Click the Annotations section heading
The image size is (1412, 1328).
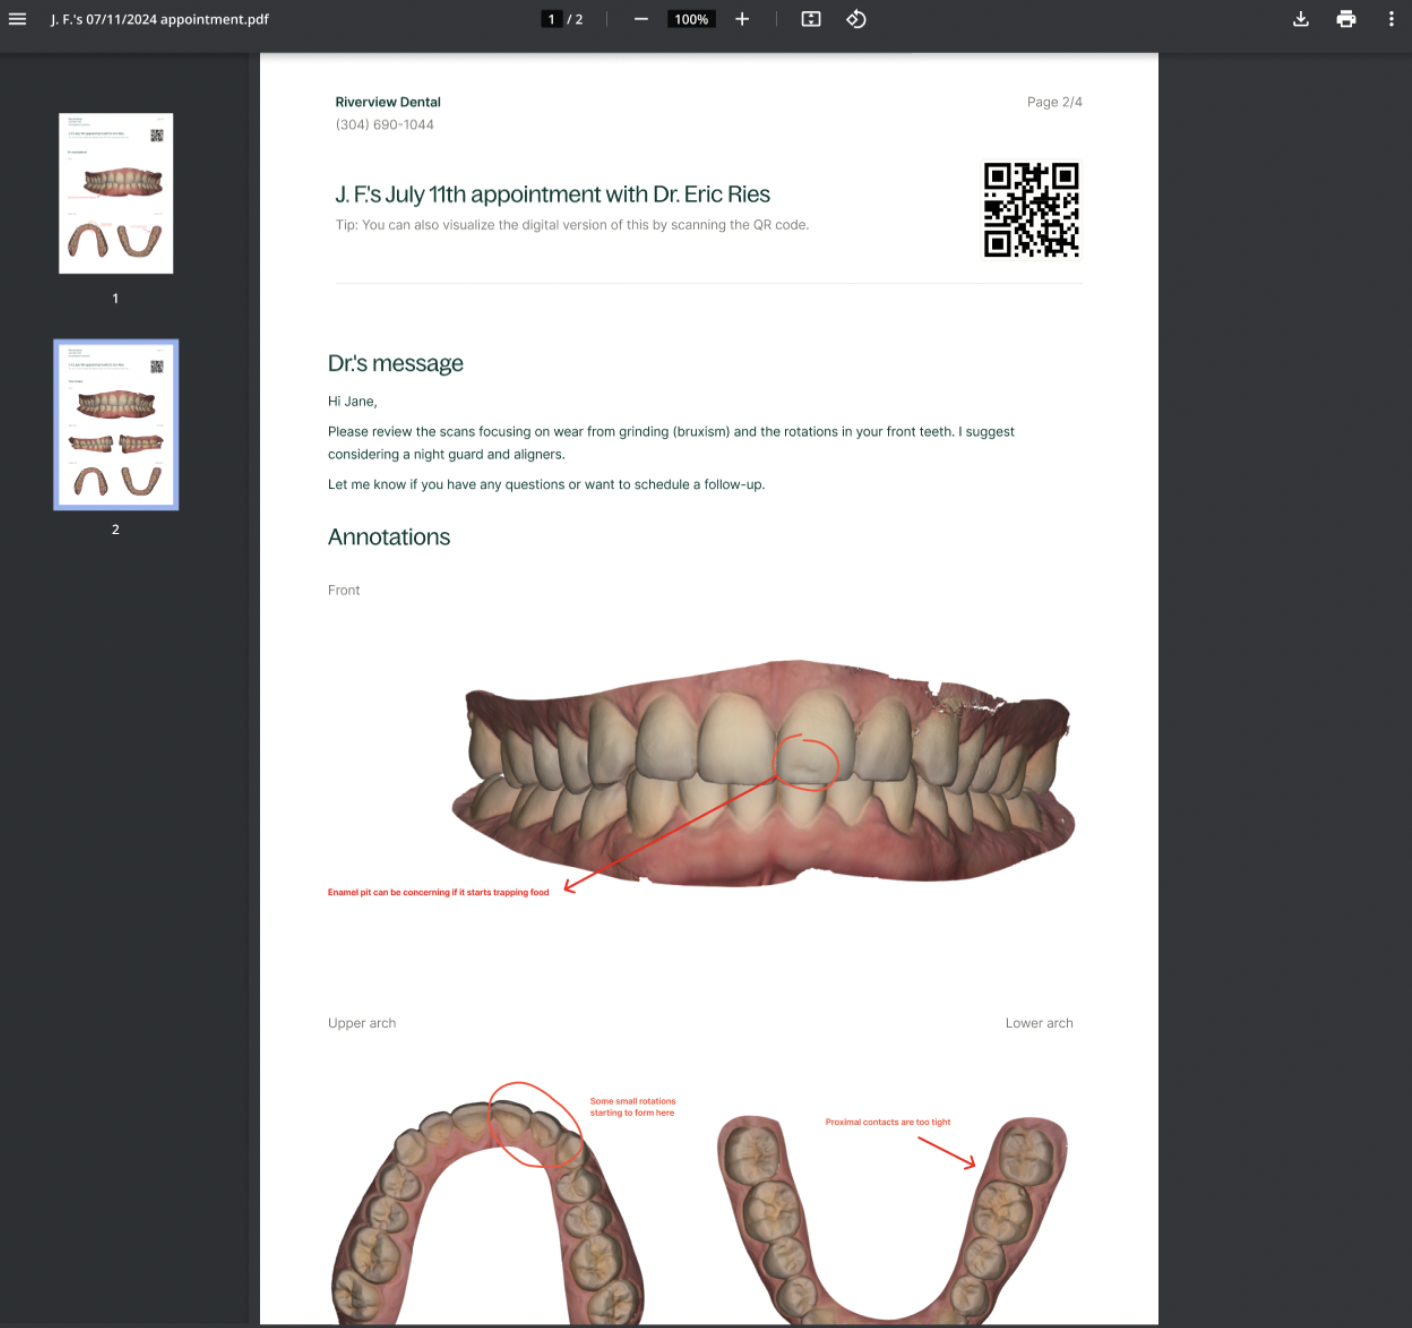tap(389, 537)
